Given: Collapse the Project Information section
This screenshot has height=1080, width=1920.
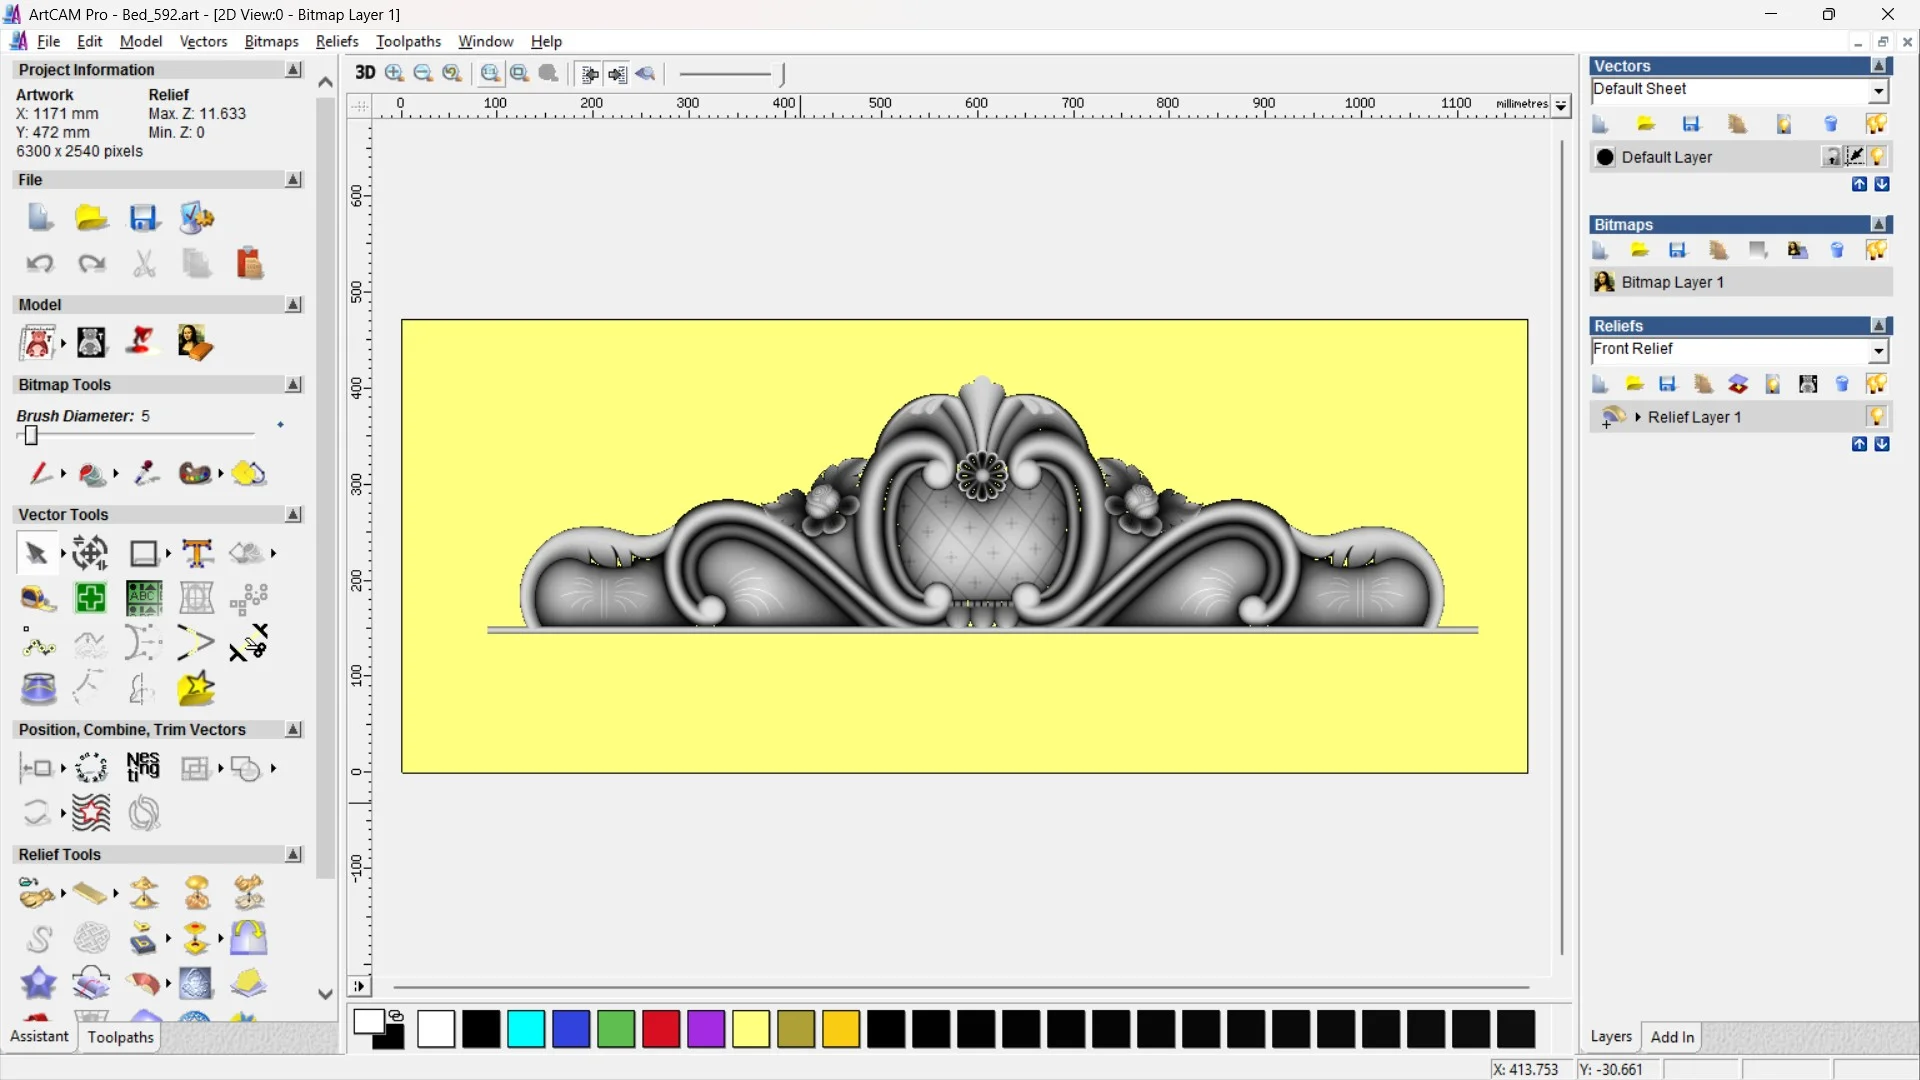Looking at the screenshot, I should (293, 70).
